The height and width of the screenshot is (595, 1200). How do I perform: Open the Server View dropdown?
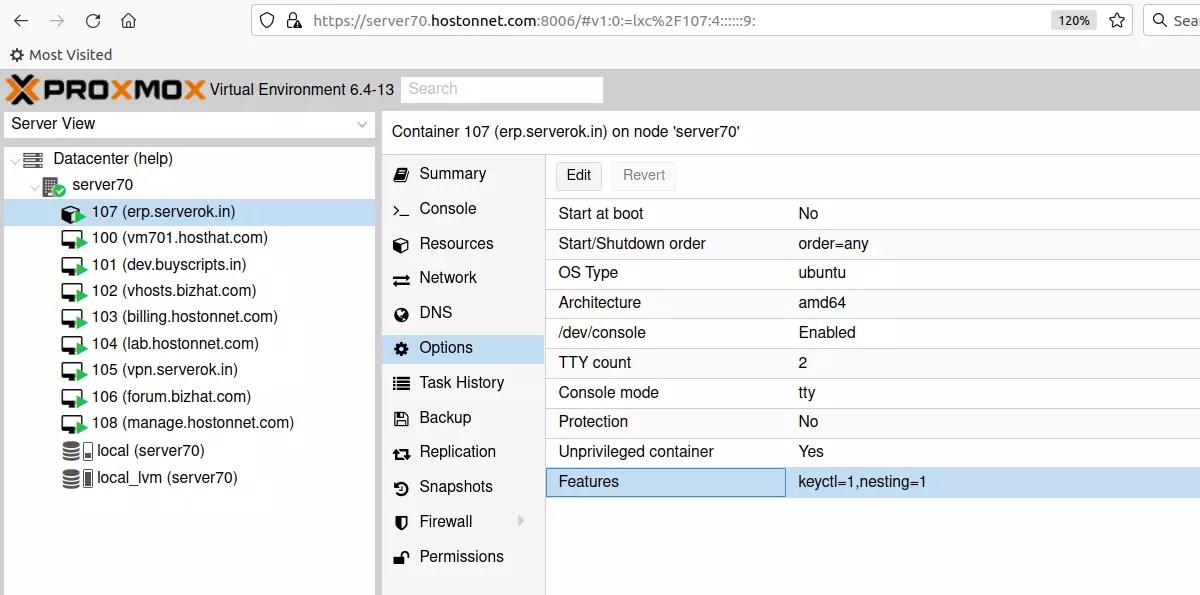click(x=361, y=124)
